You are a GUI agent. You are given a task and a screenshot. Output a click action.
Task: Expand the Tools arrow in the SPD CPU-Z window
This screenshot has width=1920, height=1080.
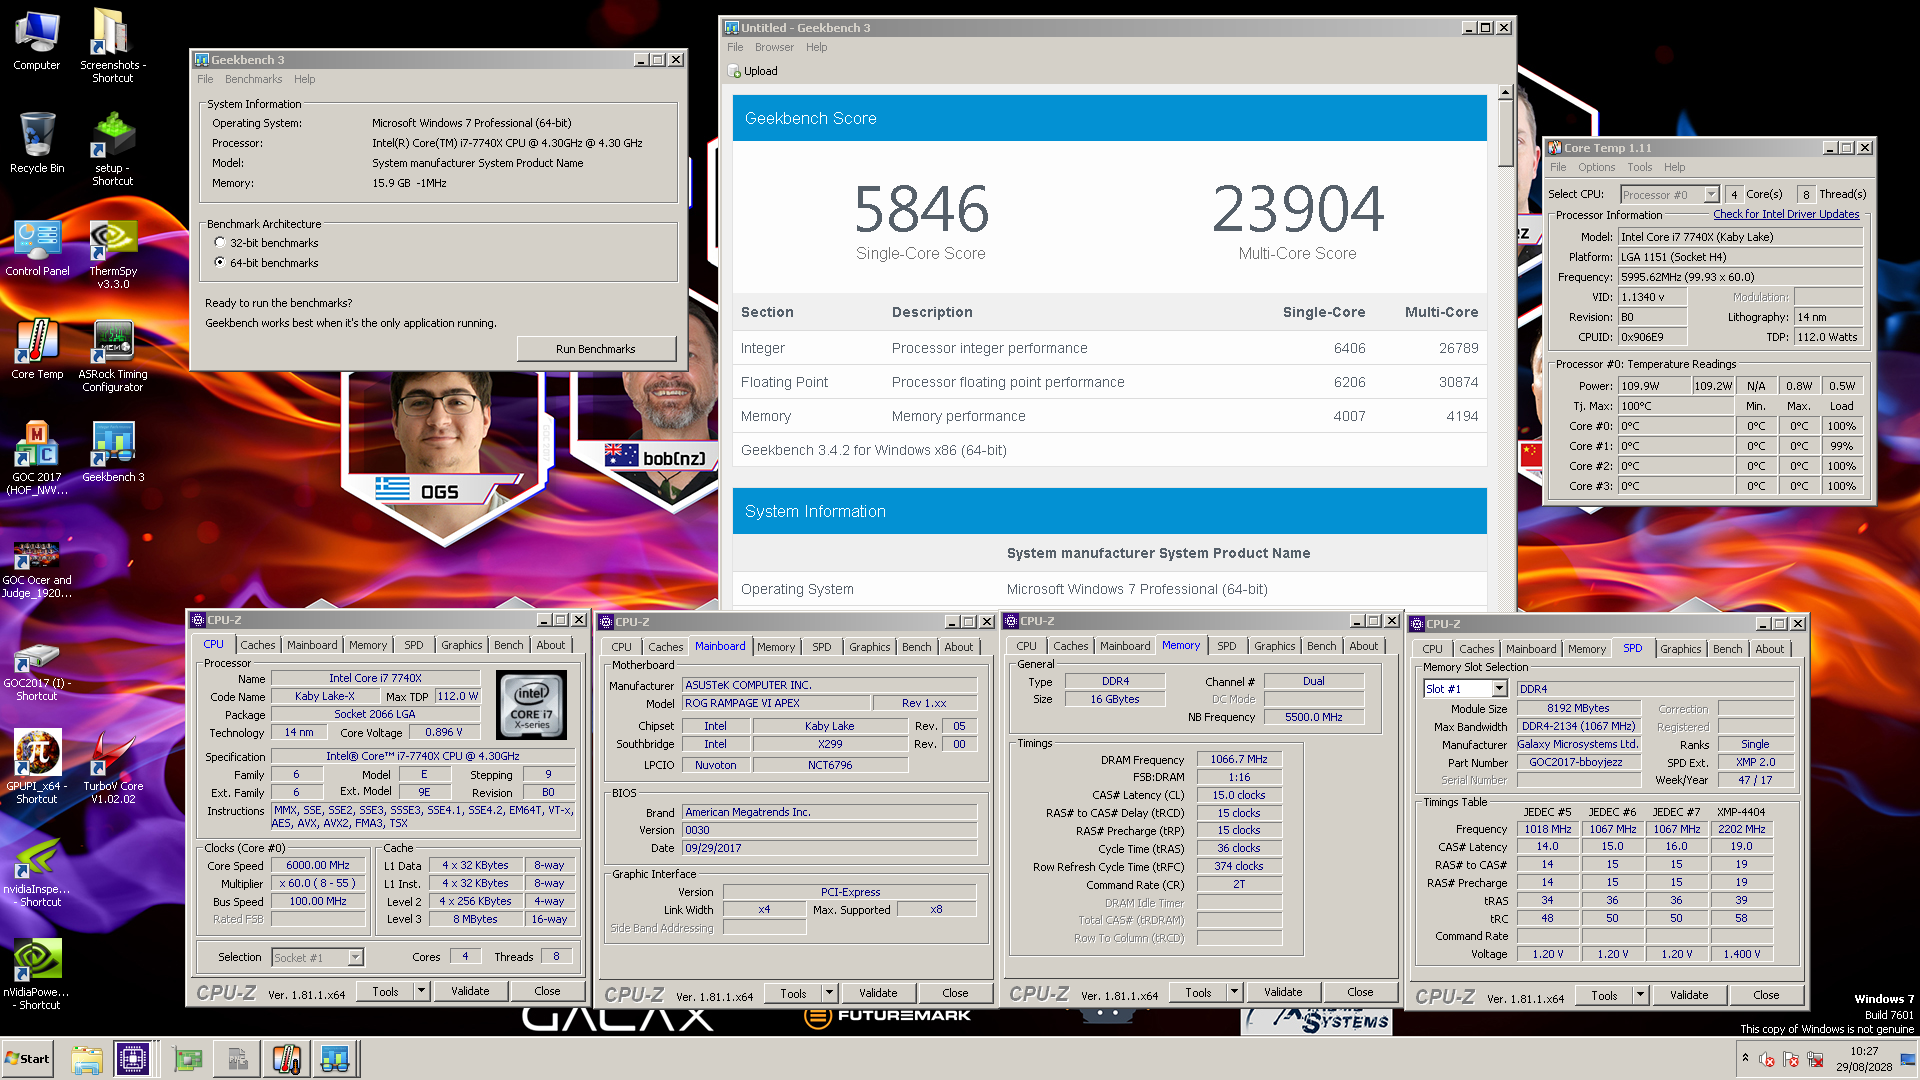point(1640,995)
